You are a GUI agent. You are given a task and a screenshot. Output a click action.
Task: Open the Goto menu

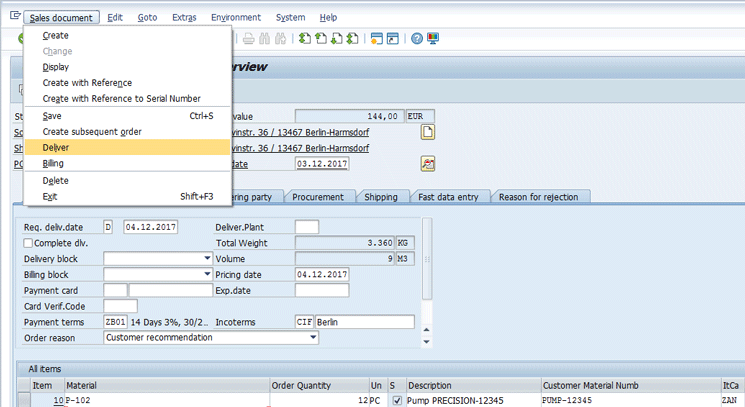(147, 18)
